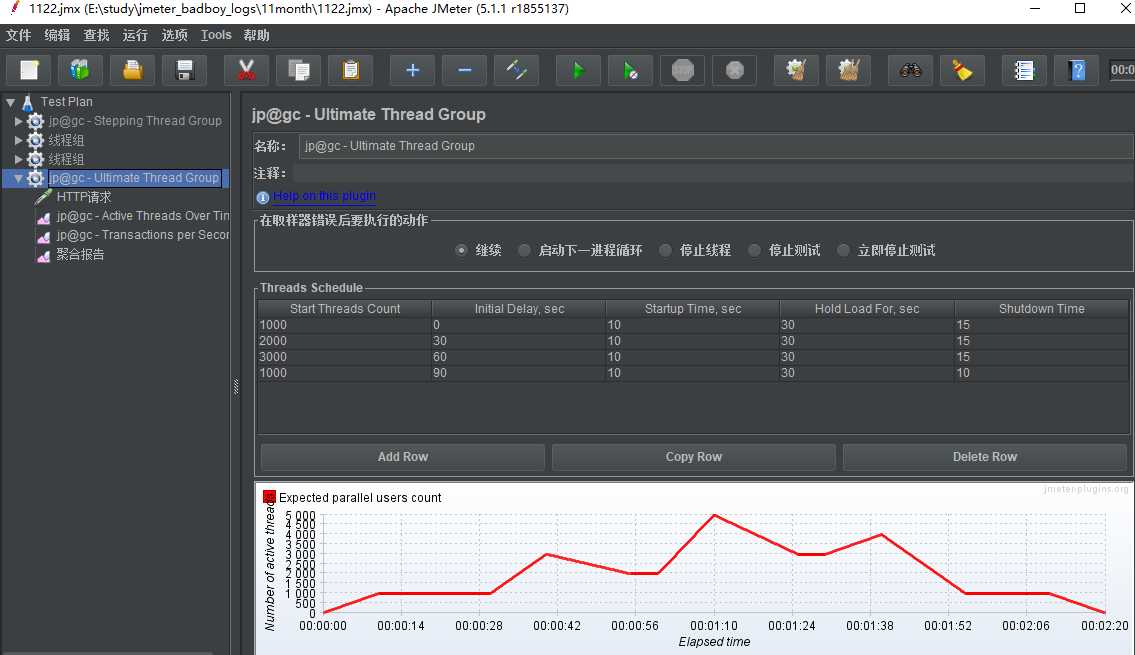The width and height of the screenshot is (1135, 655).
Task: Click the Help question mark icon
Action: [1076, 70]
